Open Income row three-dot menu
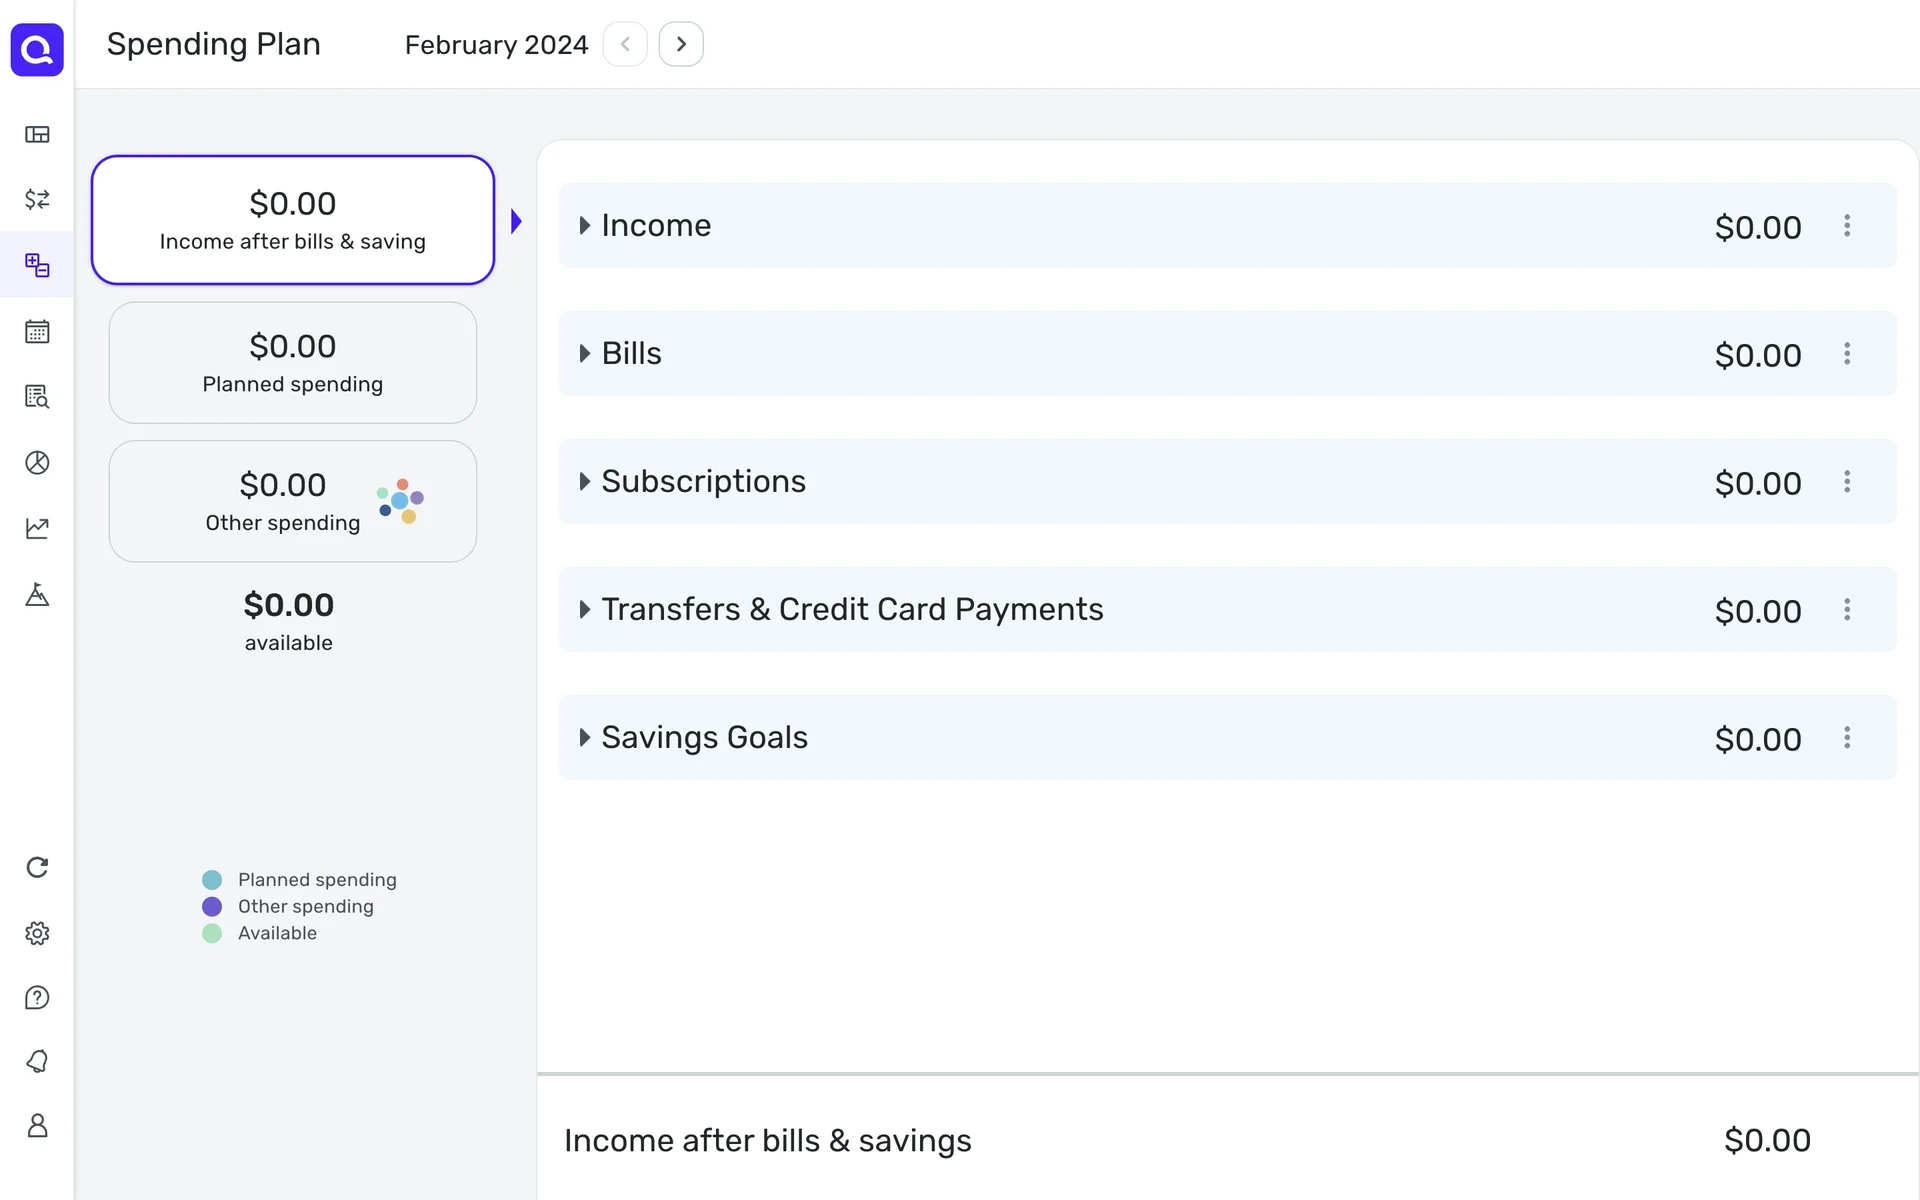Screen dimensions: 1920x1200 click(x=1847, y=226)
